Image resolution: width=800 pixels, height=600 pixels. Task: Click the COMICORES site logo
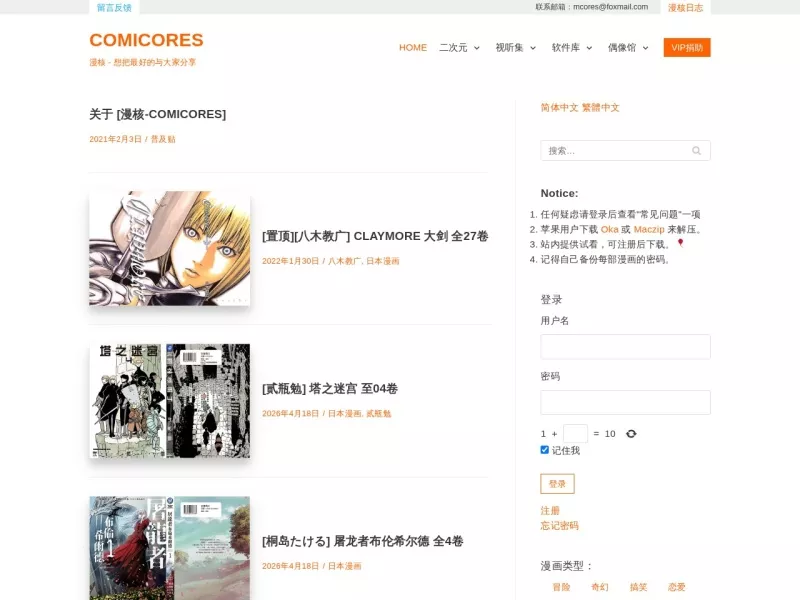point(146,40)
